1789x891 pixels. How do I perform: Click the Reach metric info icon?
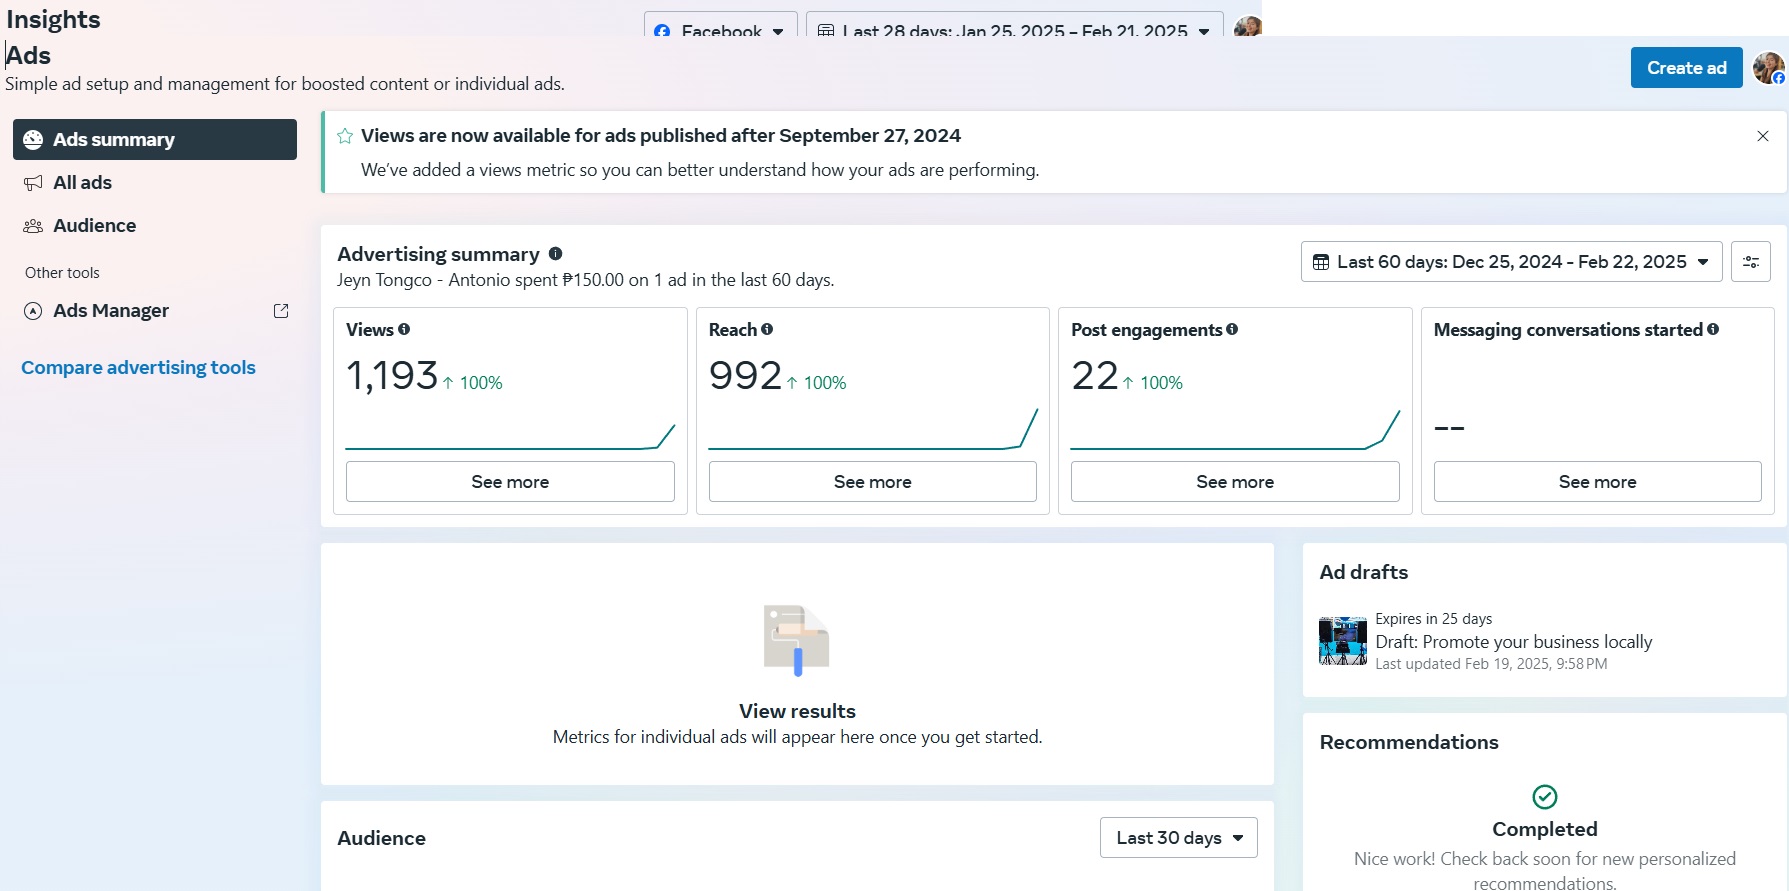pyautogui.click(x=767, y=329)
